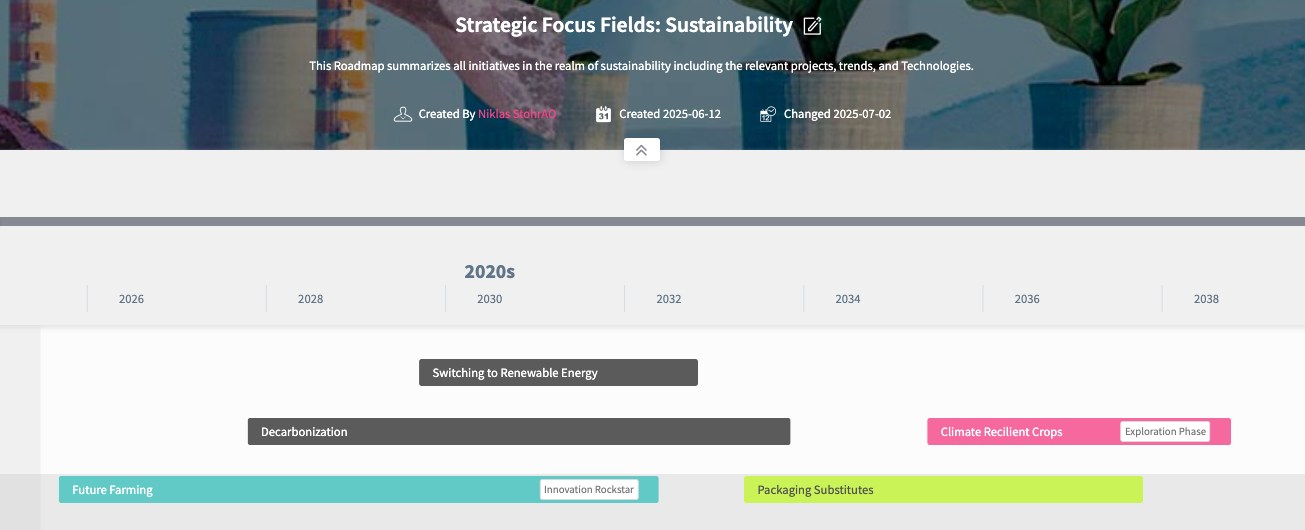Click the changed-date icon beside Changed 2025-07-02
Viewport: 1305px width, 530px height.
pyautogui.click(x=768, y=114)
